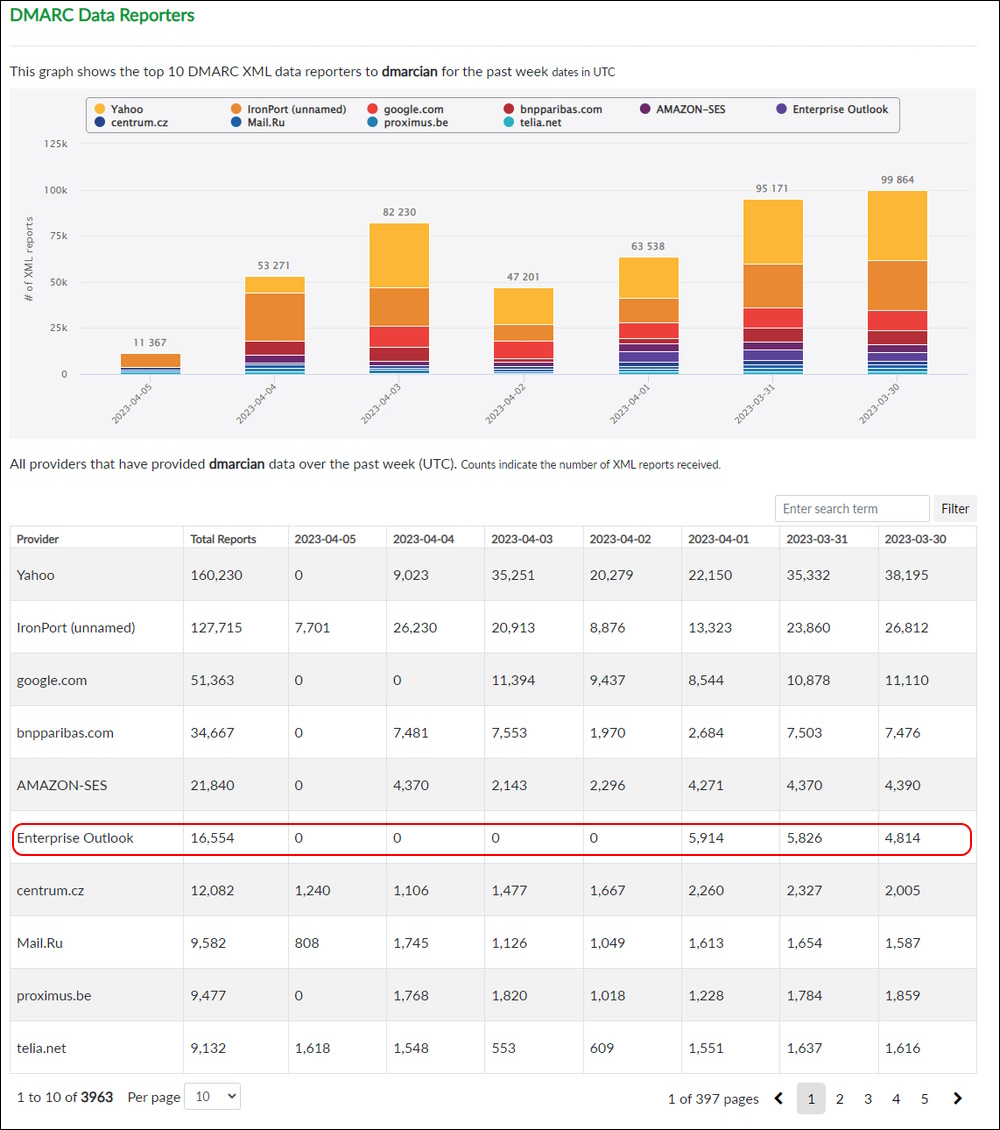Select the Yahoo provider name cell

tap(97, 575)
